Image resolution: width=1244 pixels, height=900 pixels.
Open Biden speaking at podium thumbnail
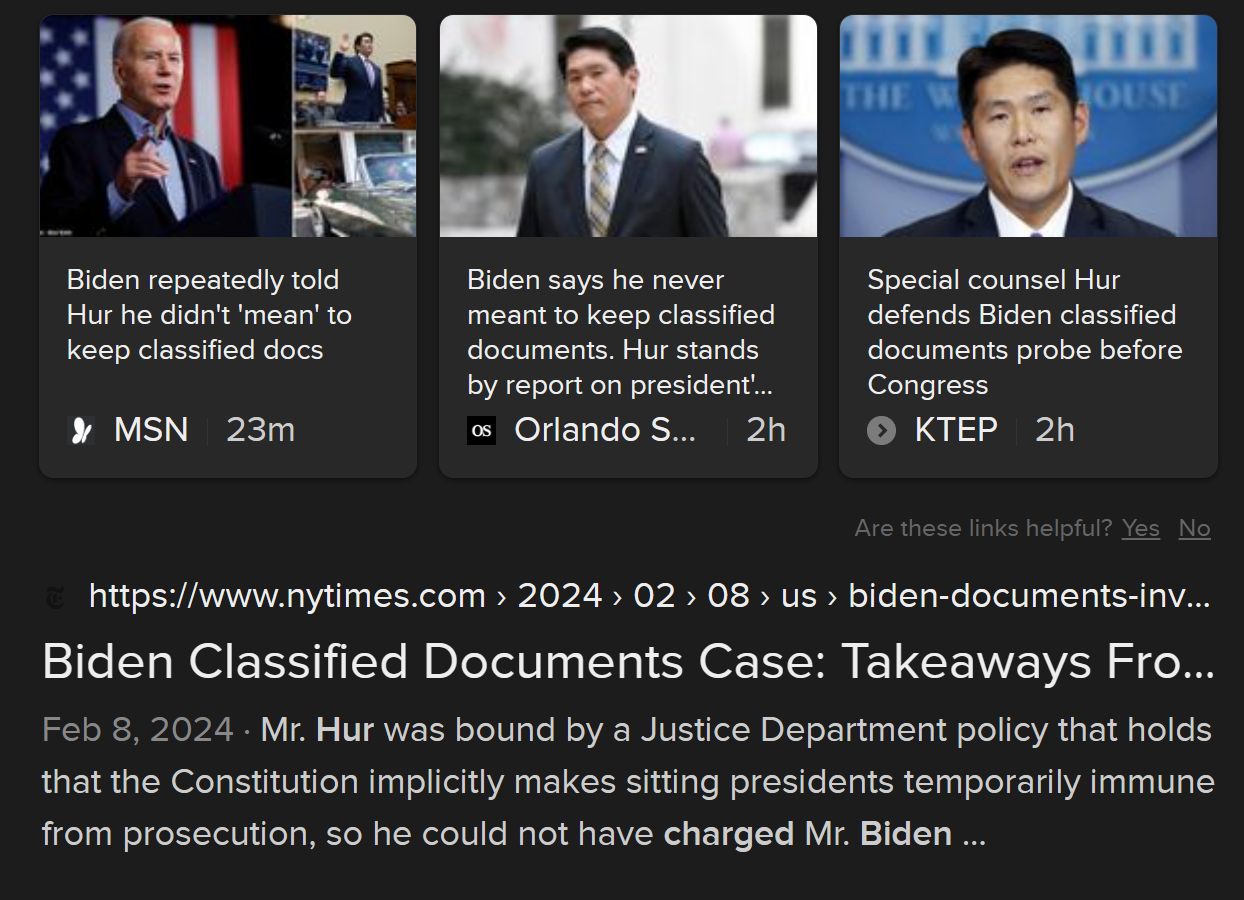coord(228,126)
